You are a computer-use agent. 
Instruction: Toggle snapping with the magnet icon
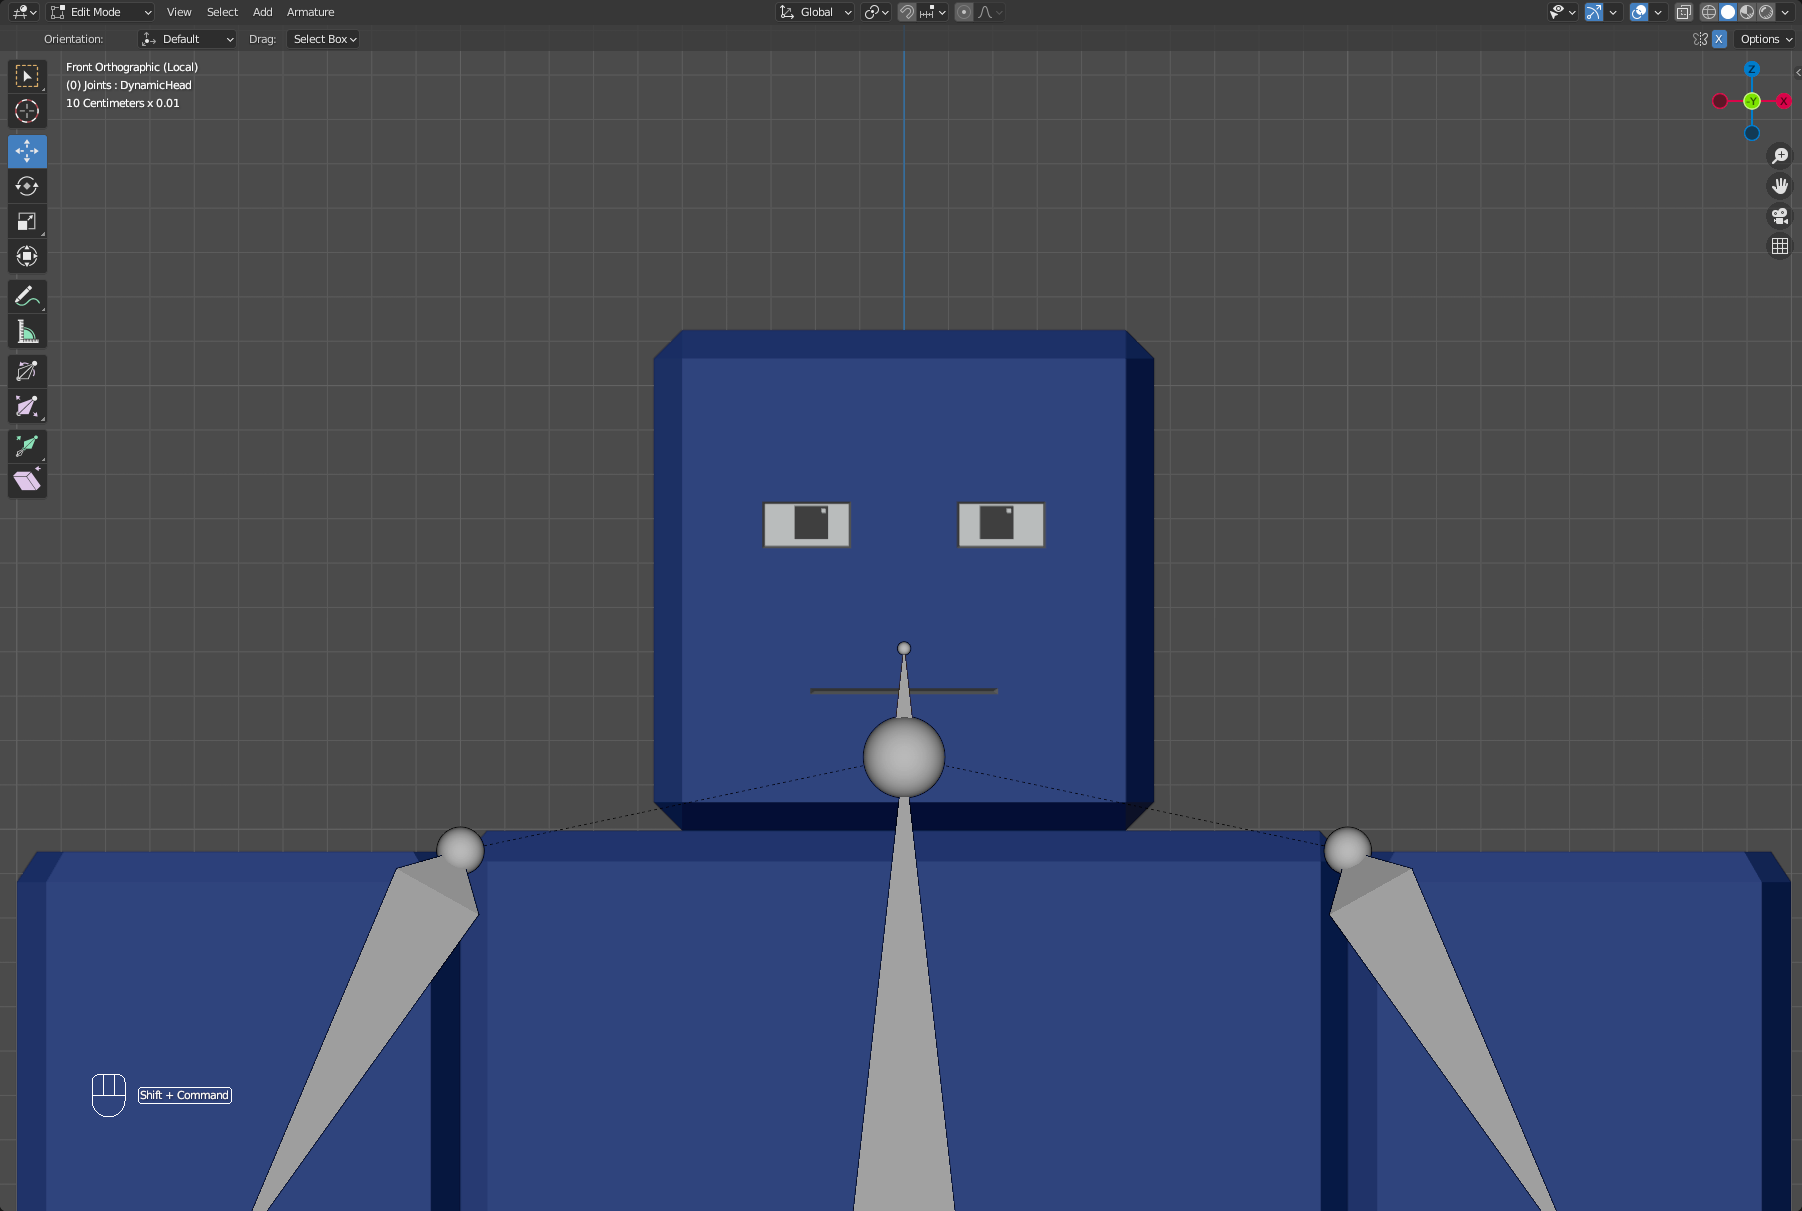point(906,12)
